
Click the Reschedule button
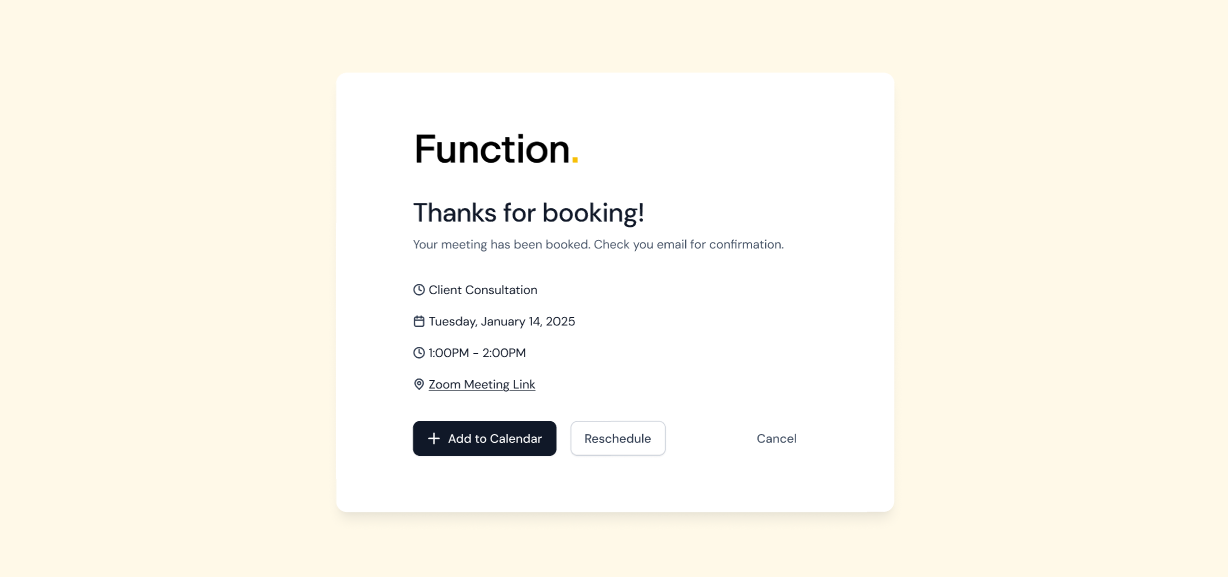[x=618, y=438]
